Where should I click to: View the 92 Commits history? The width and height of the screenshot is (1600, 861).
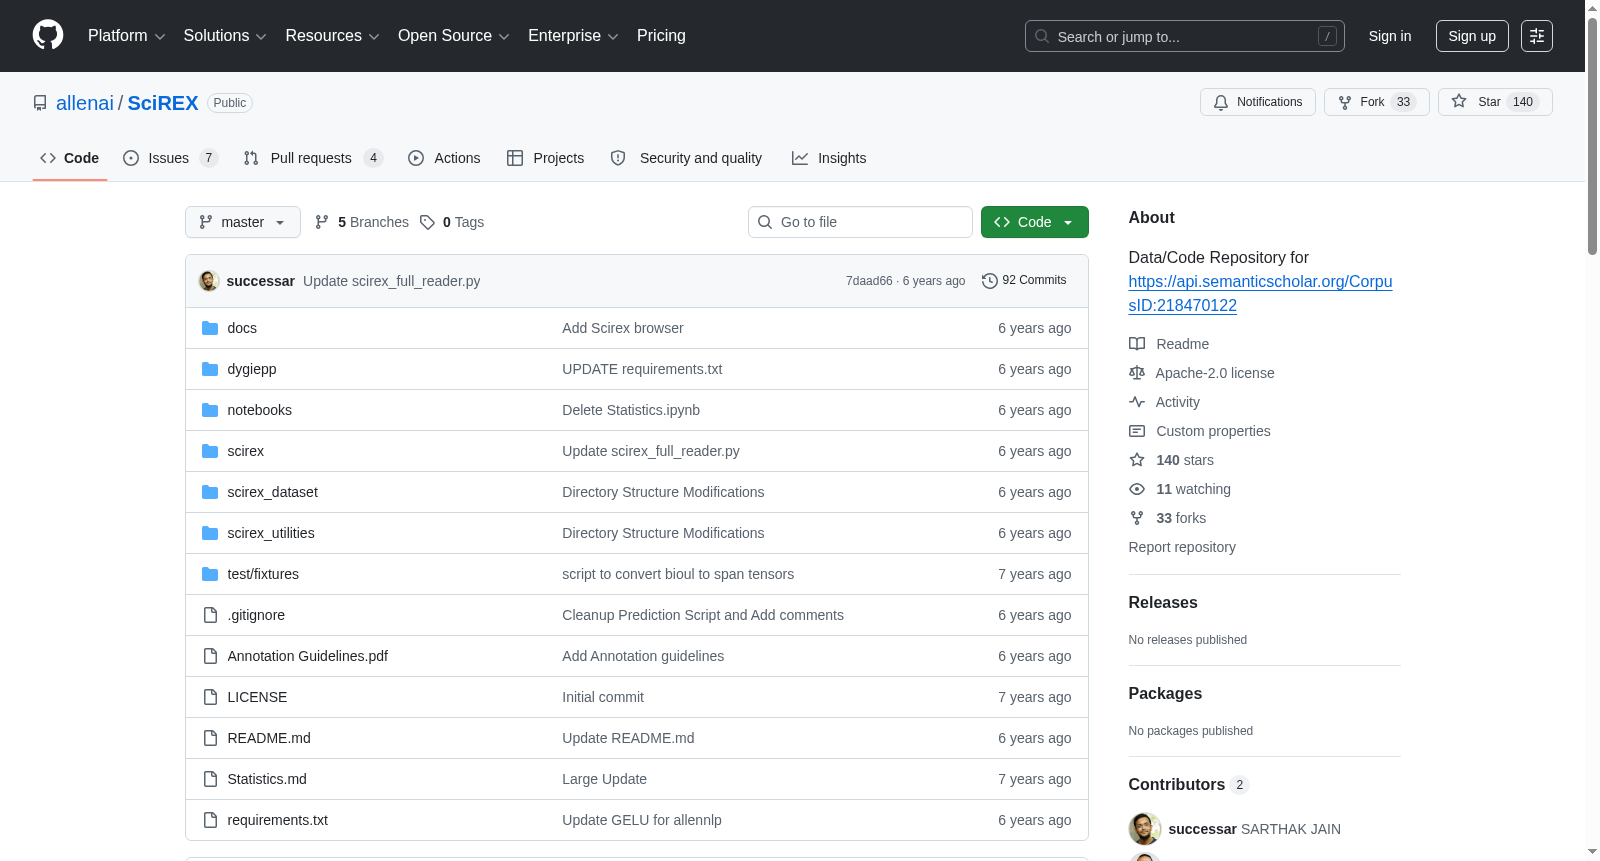click(x=1024, y=281)
